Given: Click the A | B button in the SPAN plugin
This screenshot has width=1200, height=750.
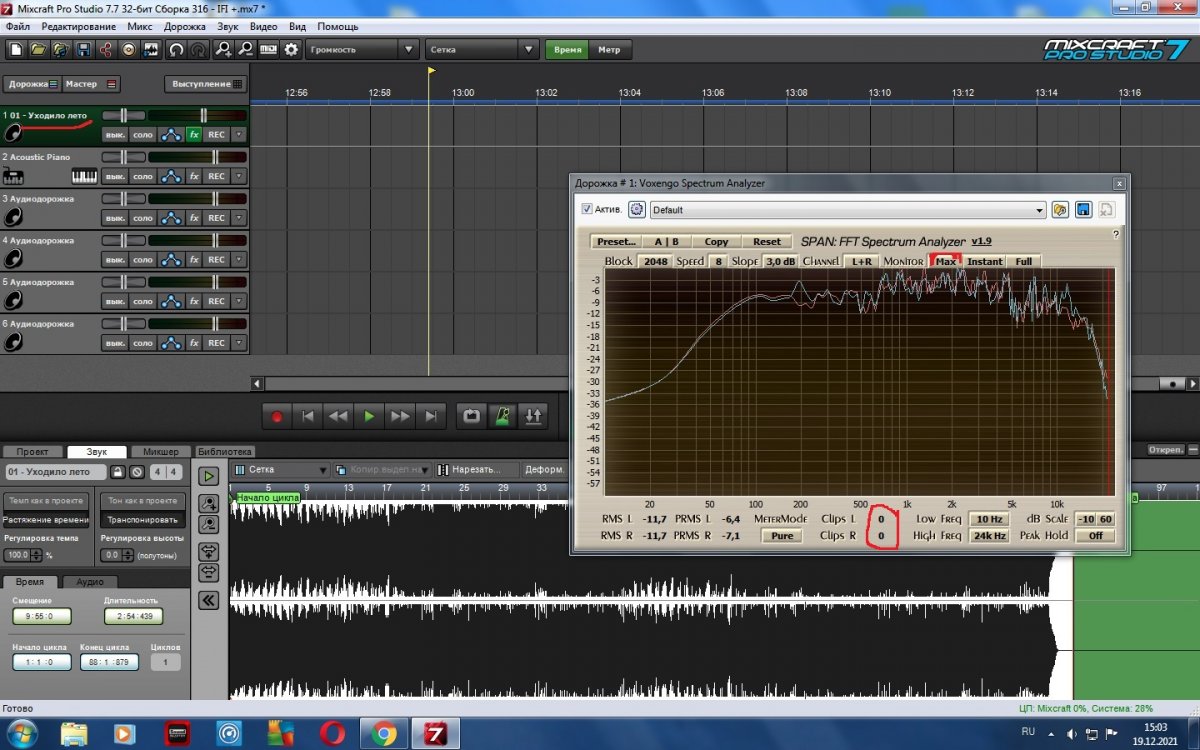Looking at the screenshot, I should pyautogui.click(x=666, y=241).
